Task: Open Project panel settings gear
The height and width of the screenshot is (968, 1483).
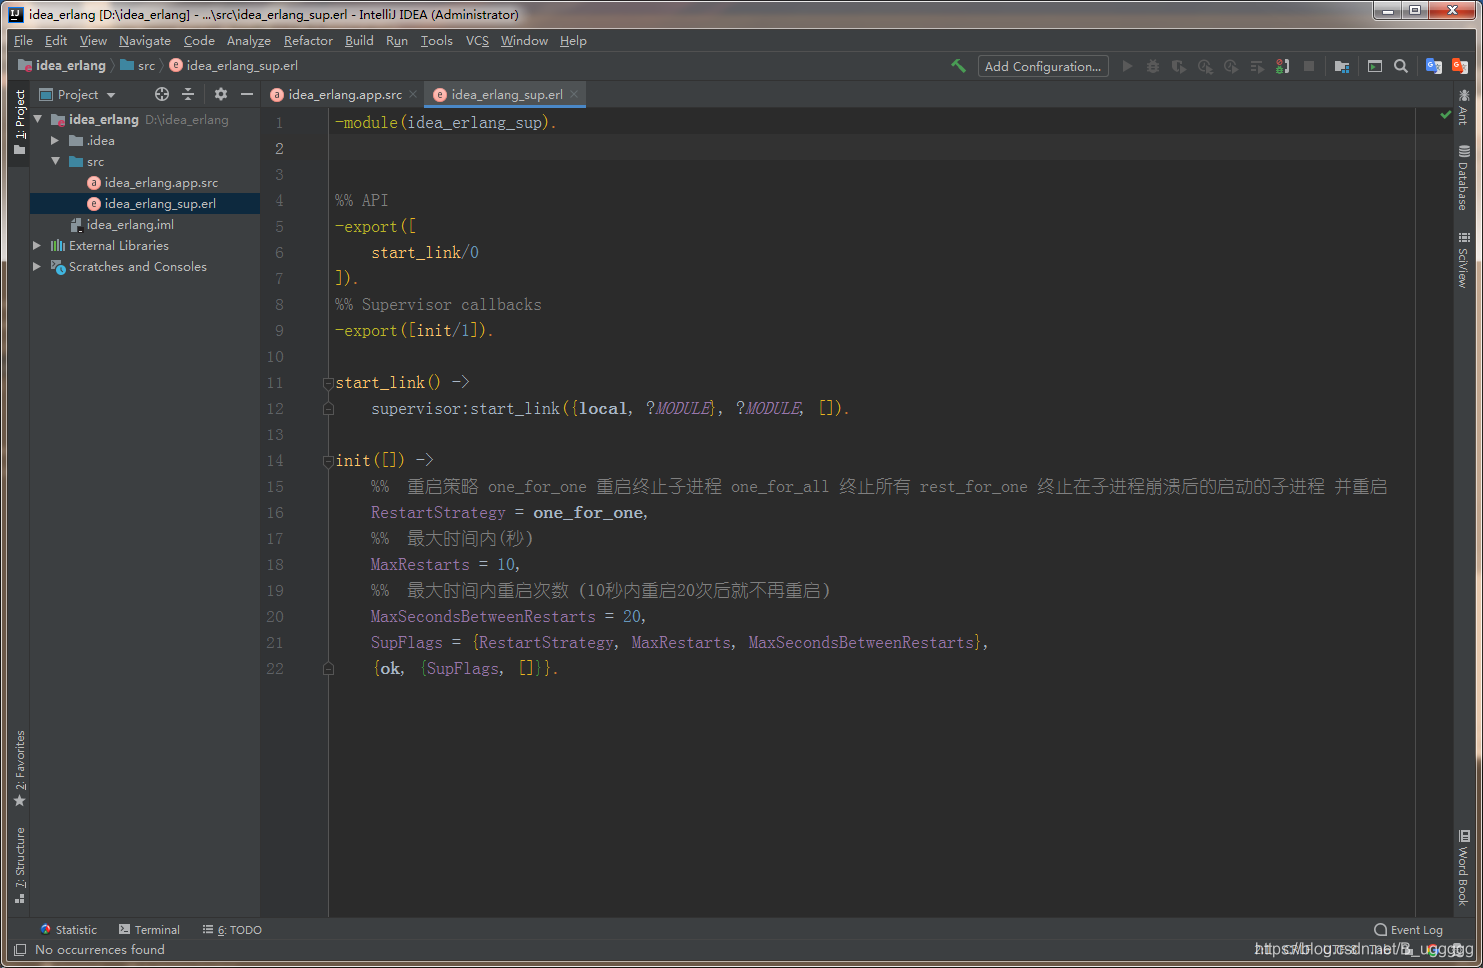Action: click(221, 94)
